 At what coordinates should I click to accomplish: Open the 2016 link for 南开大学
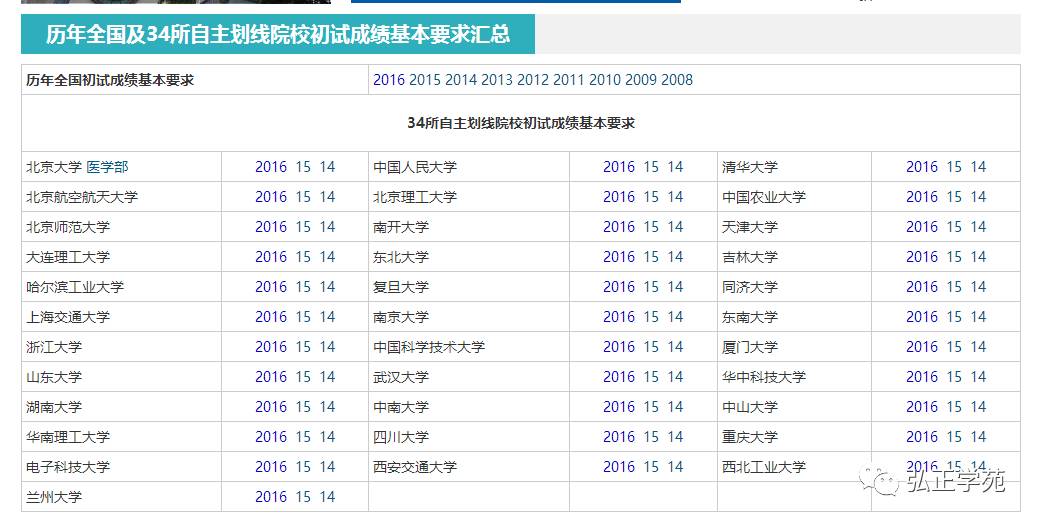click(619, 227)
